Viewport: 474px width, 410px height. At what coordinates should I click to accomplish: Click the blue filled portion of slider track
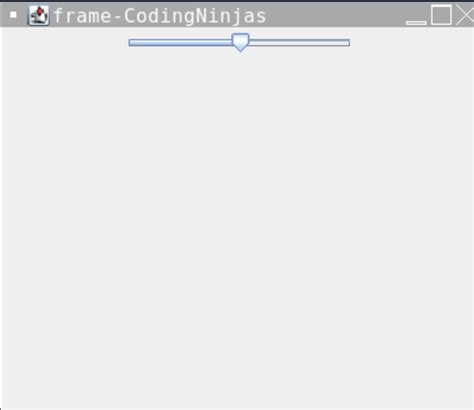point(180,42)
